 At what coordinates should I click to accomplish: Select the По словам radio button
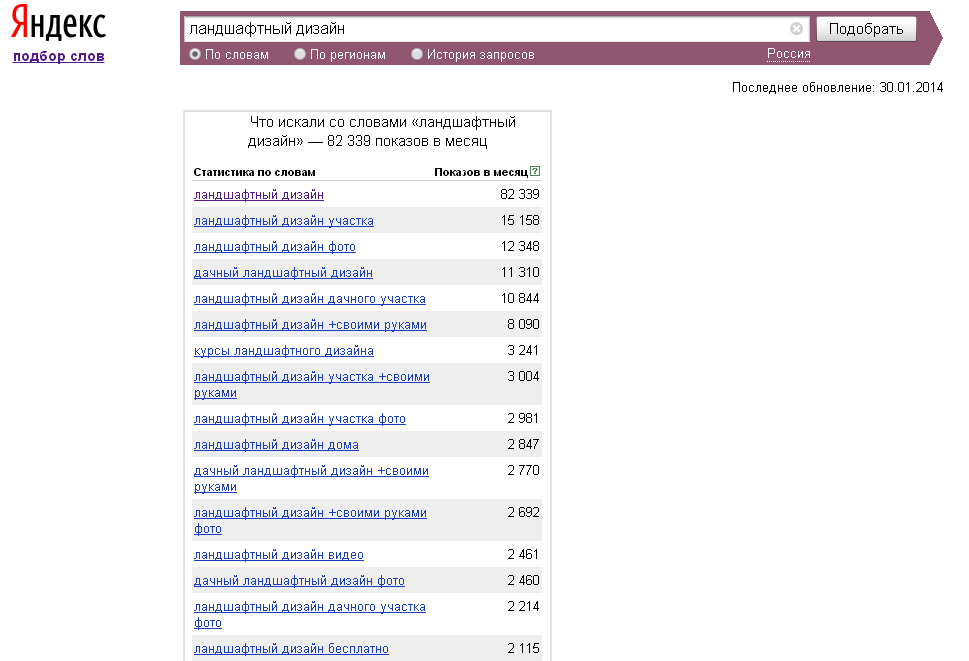[x=195, y=54]
